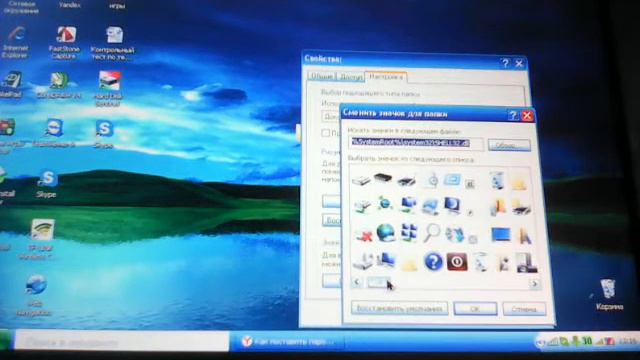Open the TP-LINK wireless utility icon

point(42,239)
